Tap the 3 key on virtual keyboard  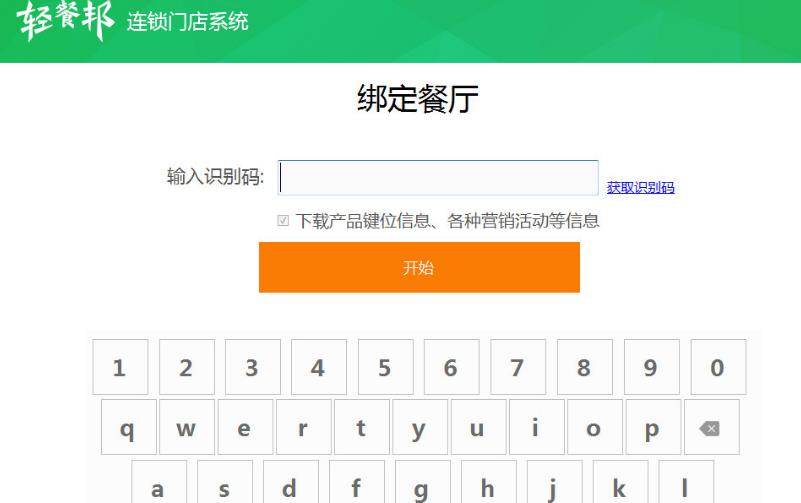point(252,368)
